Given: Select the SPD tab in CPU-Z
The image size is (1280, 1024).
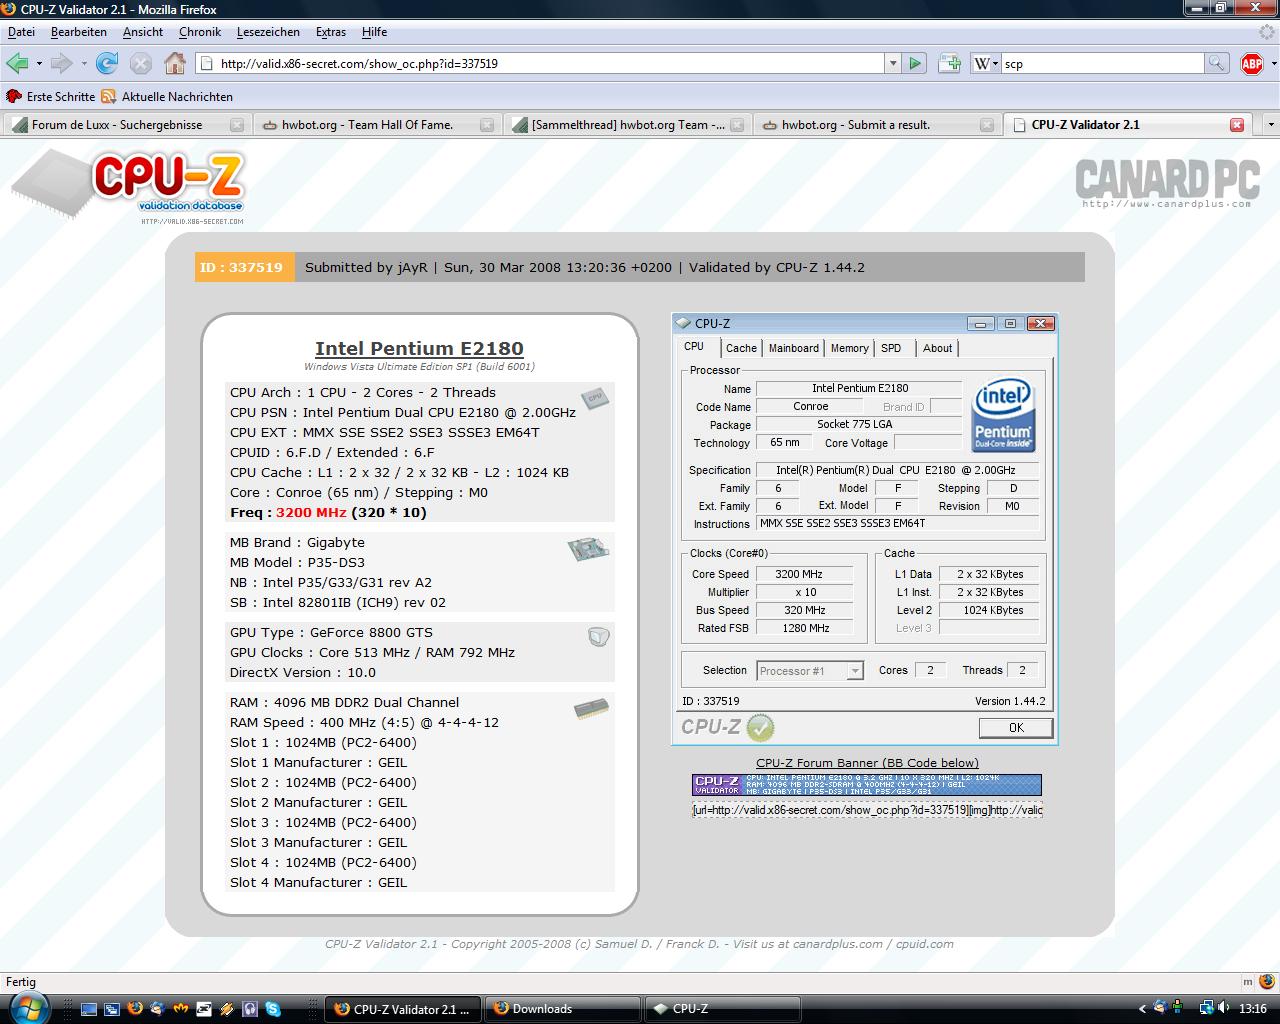Looking at the screenshot, I should click(891, 348).
